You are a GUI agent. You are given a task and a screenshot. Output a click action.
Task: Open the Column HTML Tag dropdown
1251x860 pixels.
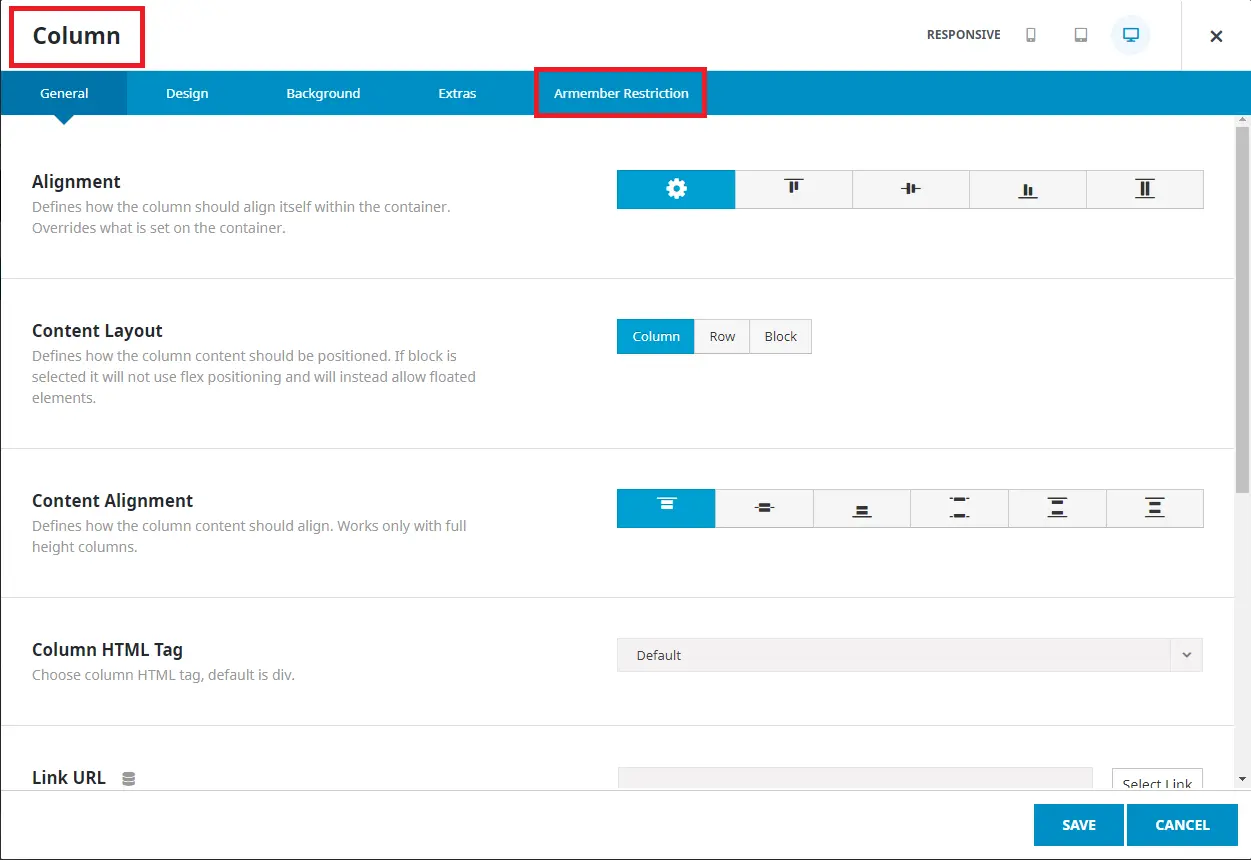pyautogui.click(x=909, y=655)
